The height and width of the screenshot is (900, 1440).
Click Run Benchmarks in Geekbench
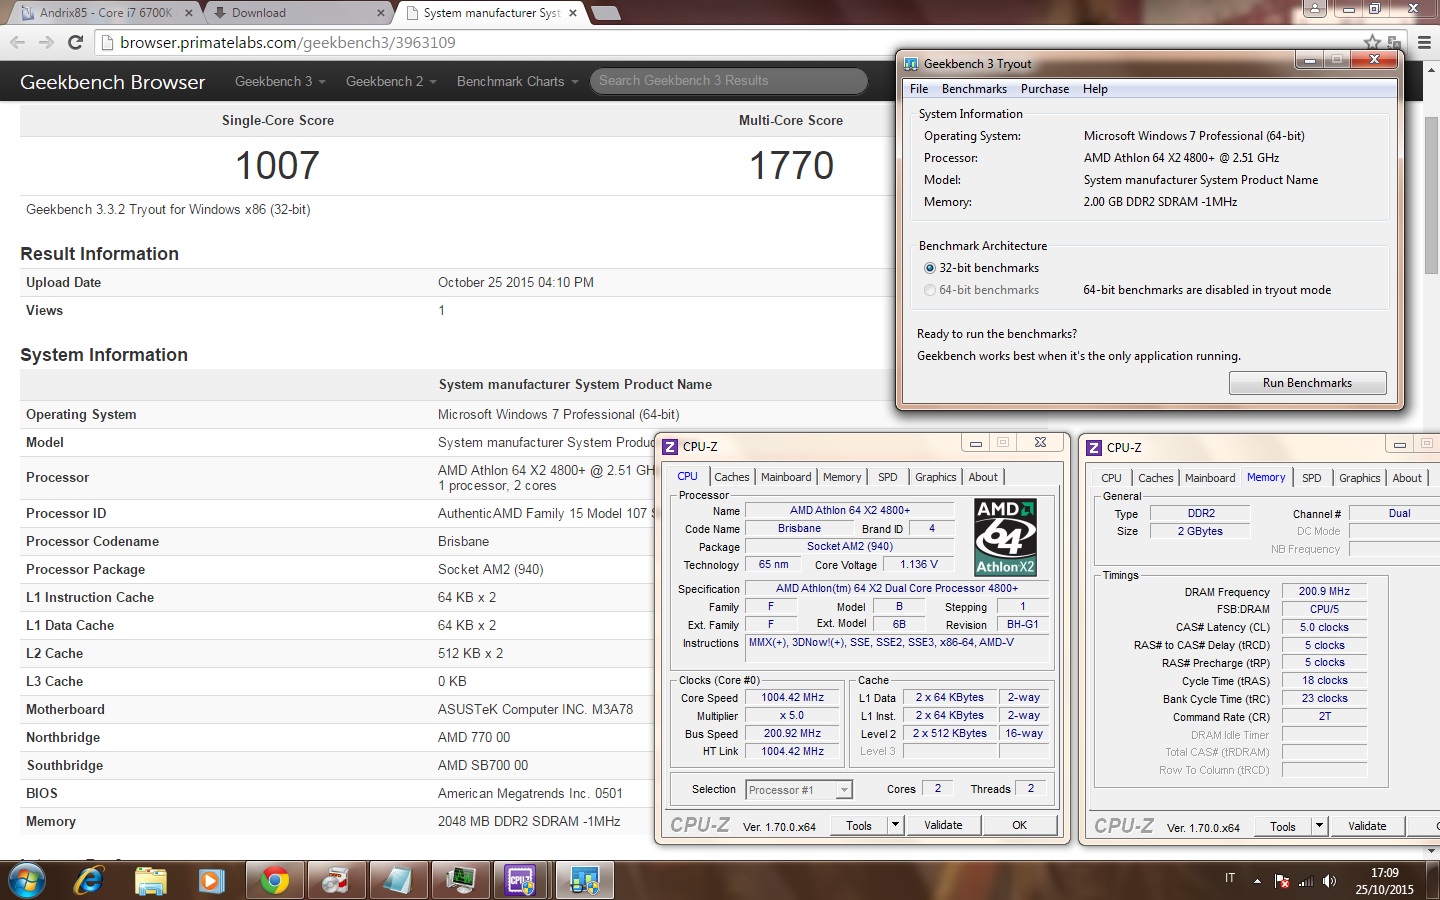tap(1307, 383)
